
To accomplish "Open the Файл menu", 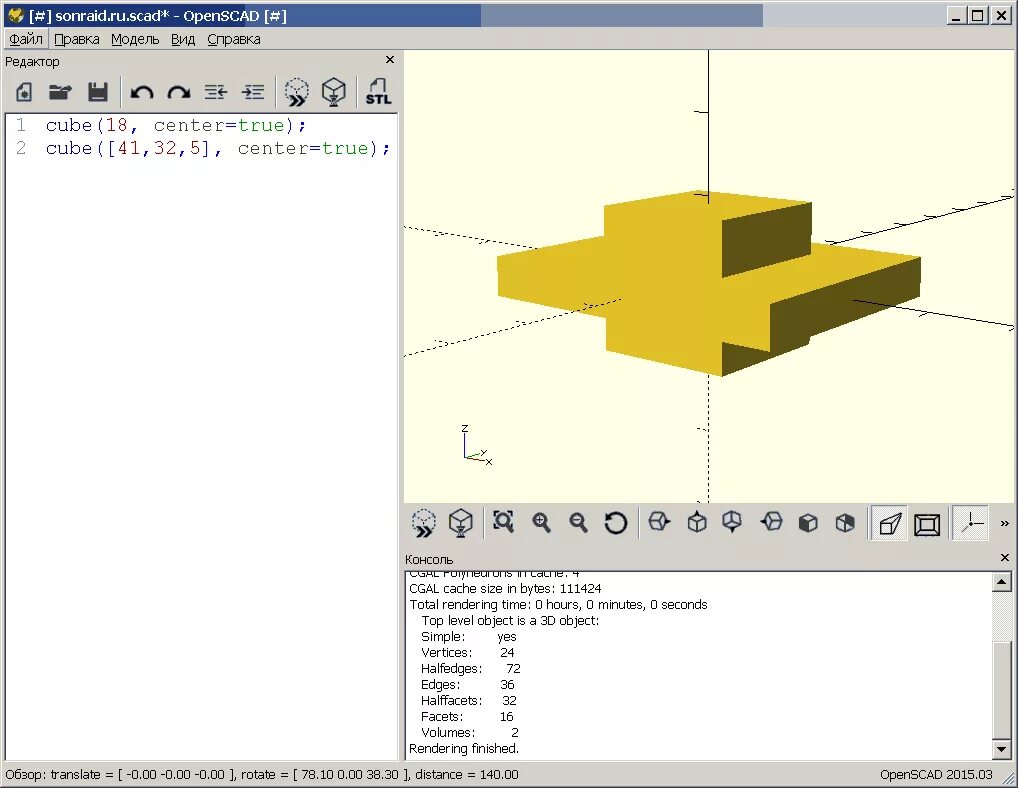I will [x=26, y=39].
